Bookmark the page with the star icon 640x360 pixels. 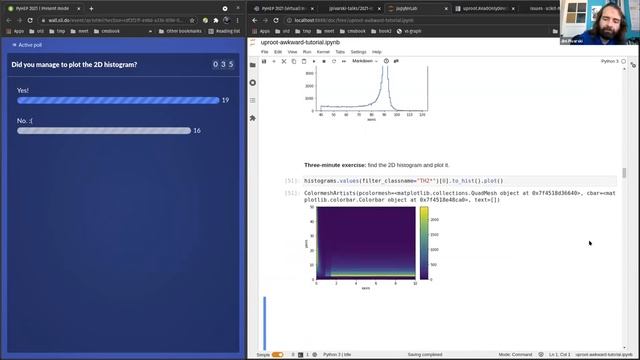[192, 20]
